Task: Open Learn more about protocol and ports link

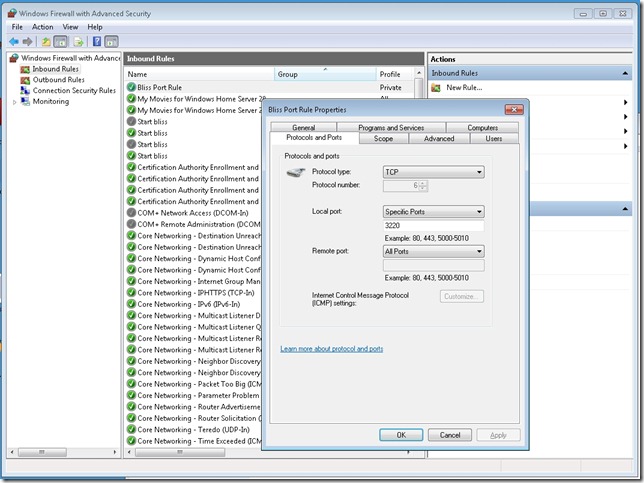Action: click(x=332, y=349)
